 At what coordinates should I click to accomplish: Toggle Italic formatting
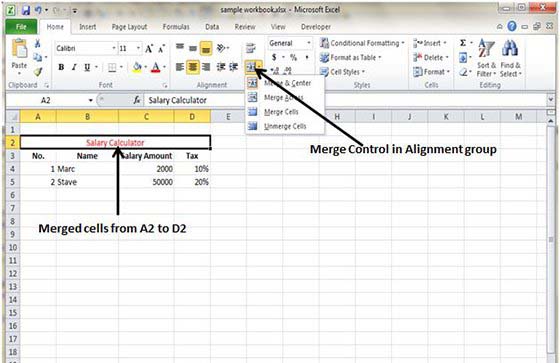tap(74, 67)
